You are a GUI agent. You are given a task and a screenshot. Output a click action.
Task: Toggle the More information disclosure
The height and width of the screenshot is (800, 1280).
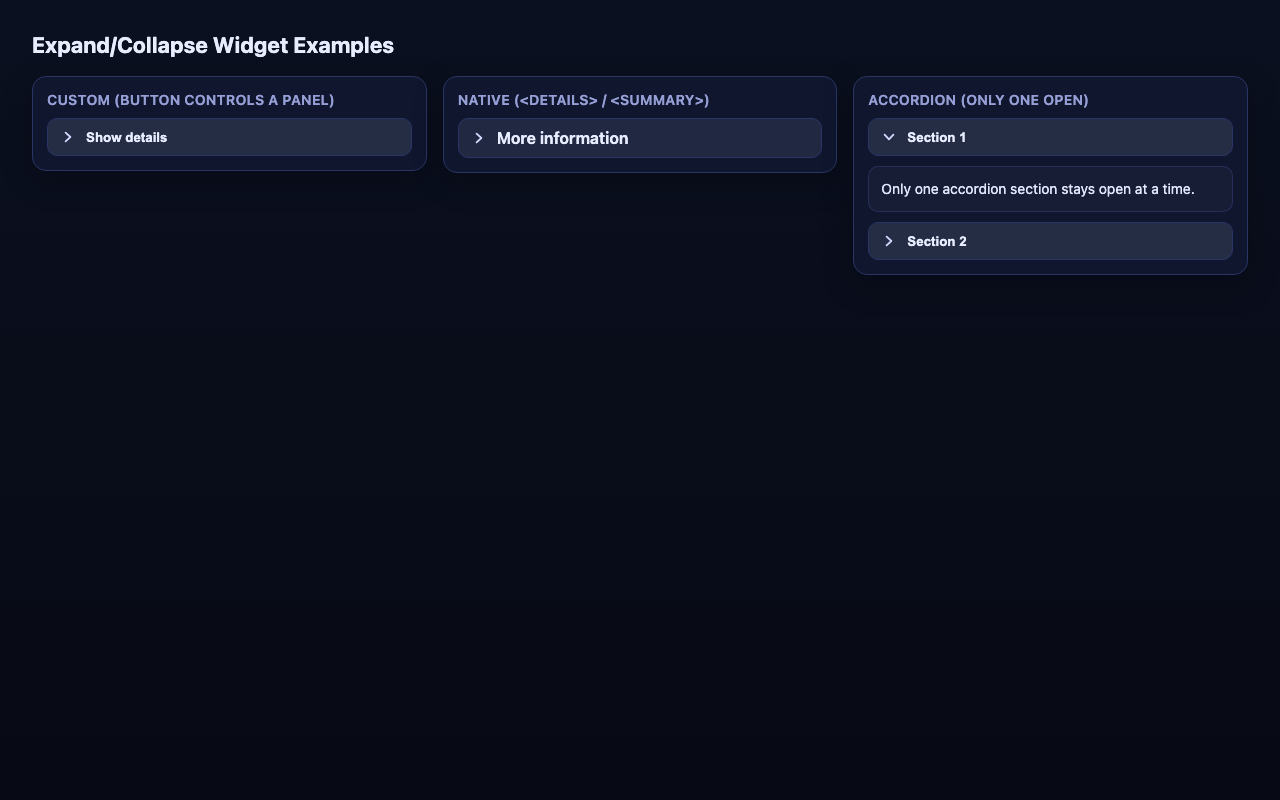[639, 138]
